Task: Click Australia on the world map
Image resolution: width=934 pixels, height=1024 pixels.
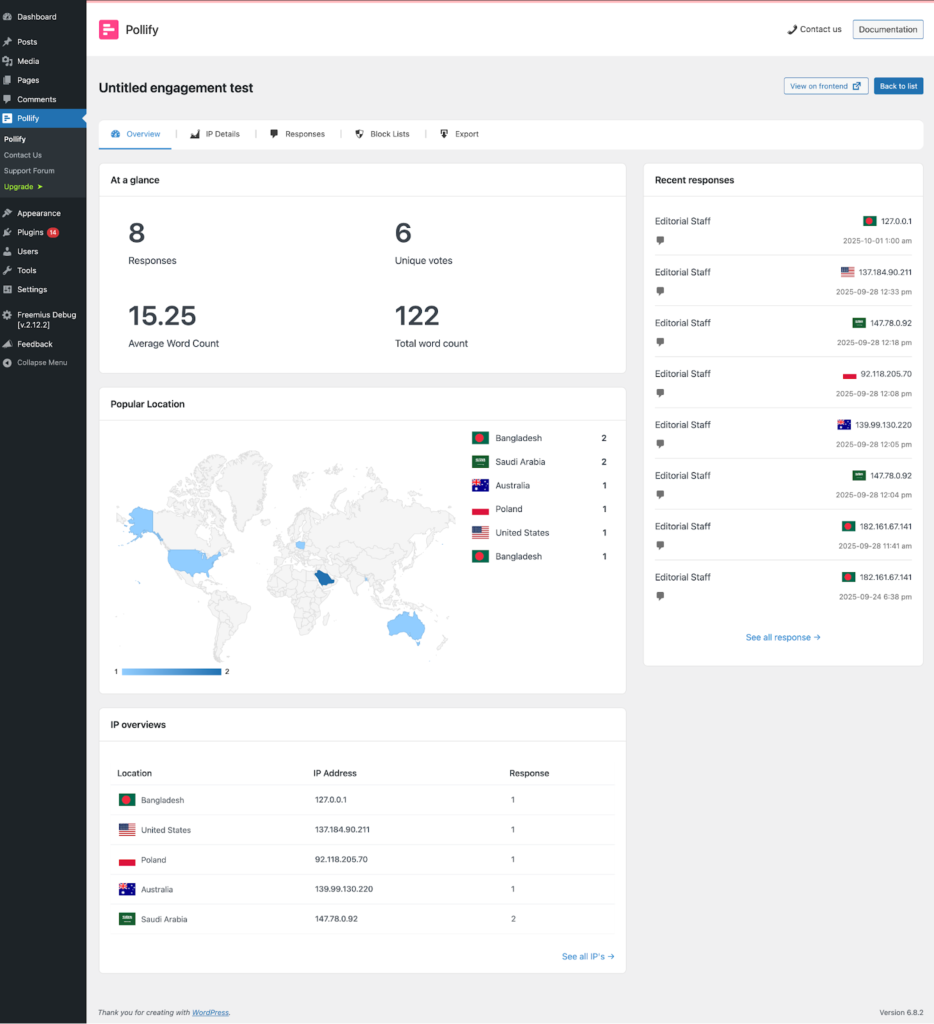Action: point(406,625)
